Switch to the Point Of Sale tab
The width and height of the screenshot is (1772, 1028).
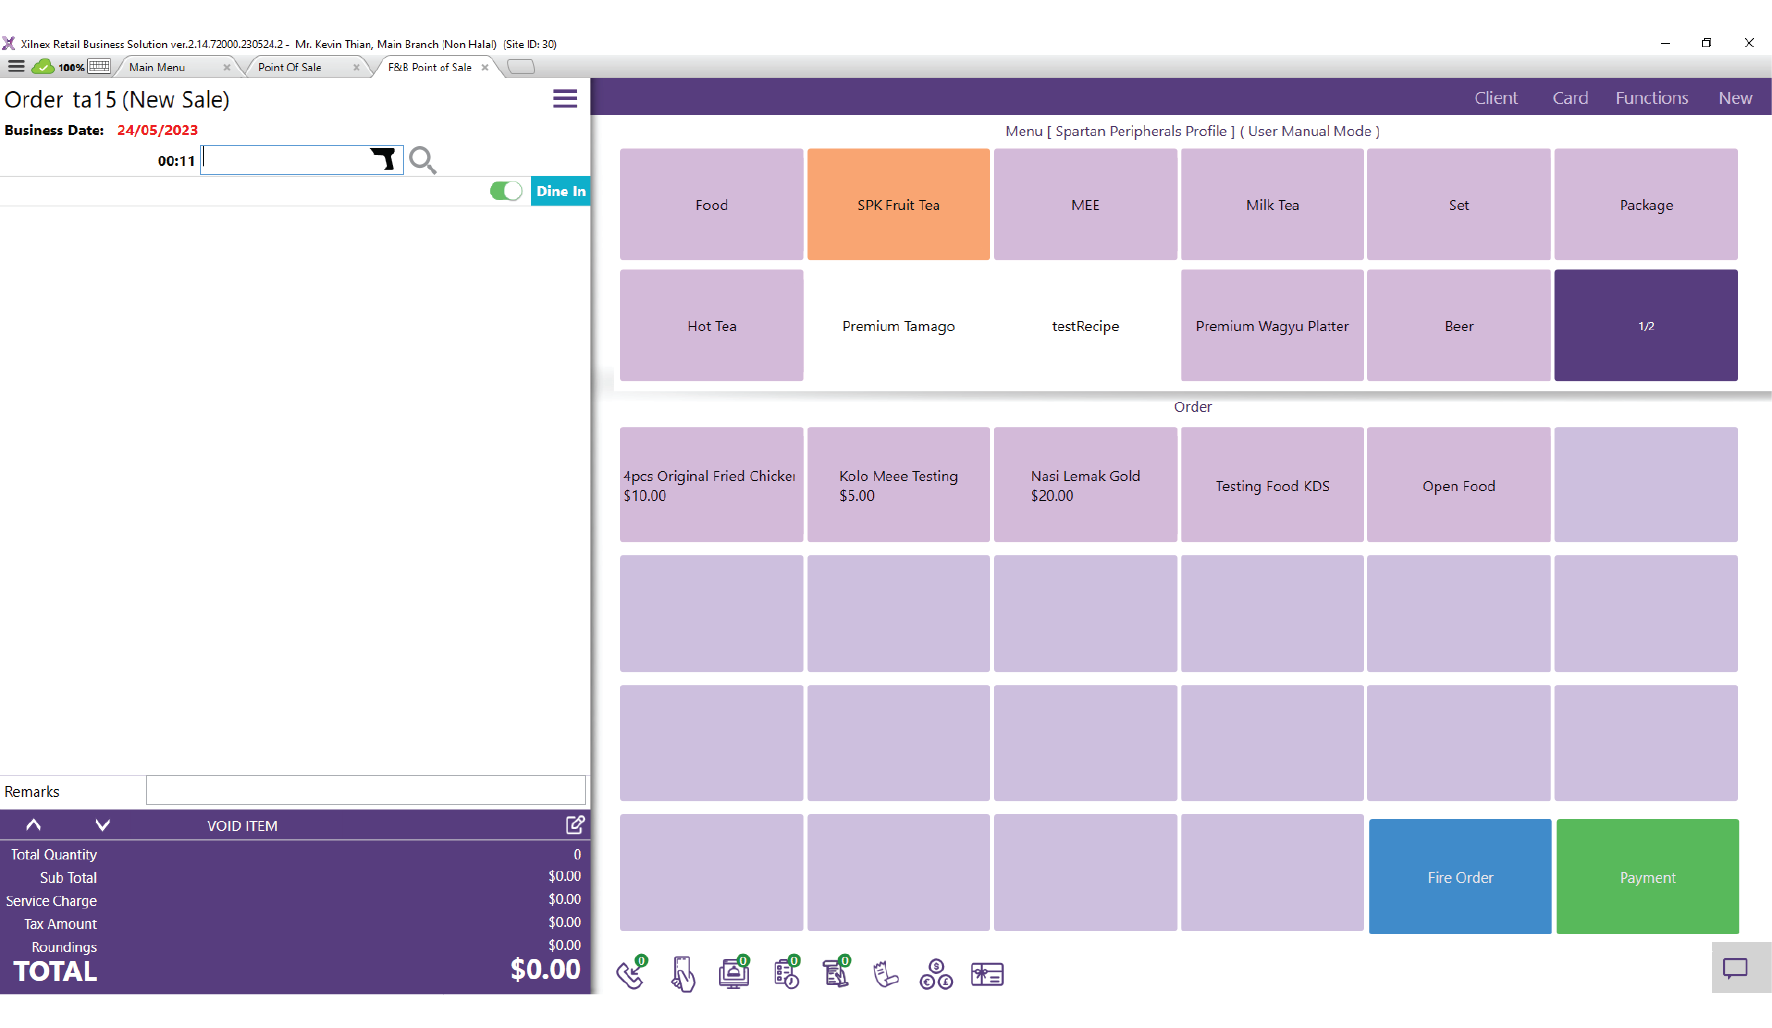[x=290, y=67]
